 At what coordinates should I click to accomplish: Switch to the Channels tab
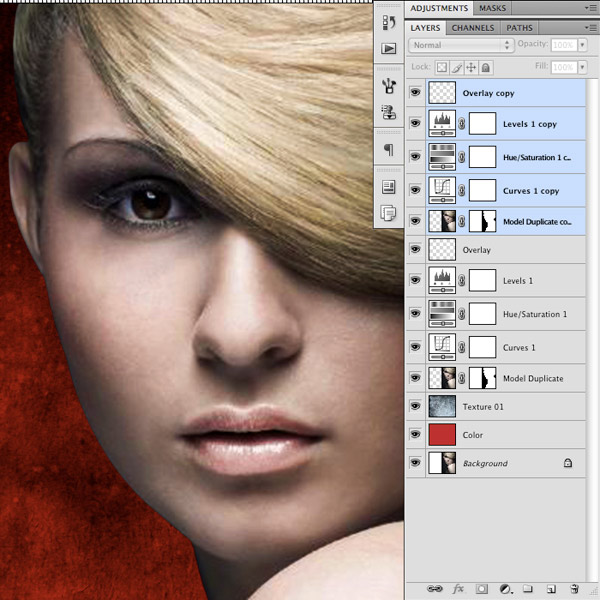coord(473,28)
